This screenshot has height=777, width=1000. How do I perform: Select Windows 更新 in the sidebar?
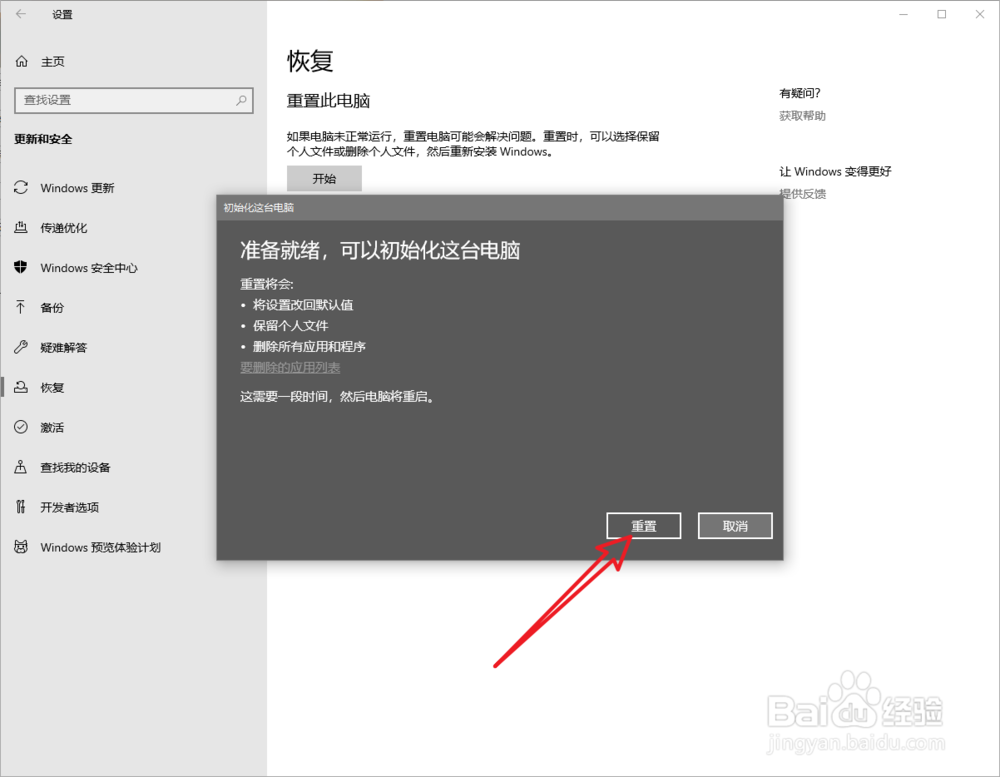[x=77, y=188]
